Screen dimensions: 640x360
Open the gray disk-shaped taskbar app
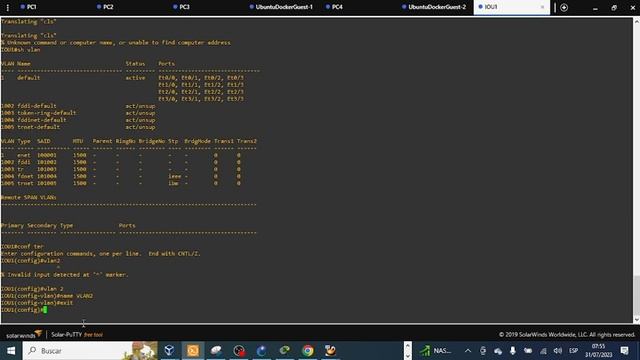216,351
